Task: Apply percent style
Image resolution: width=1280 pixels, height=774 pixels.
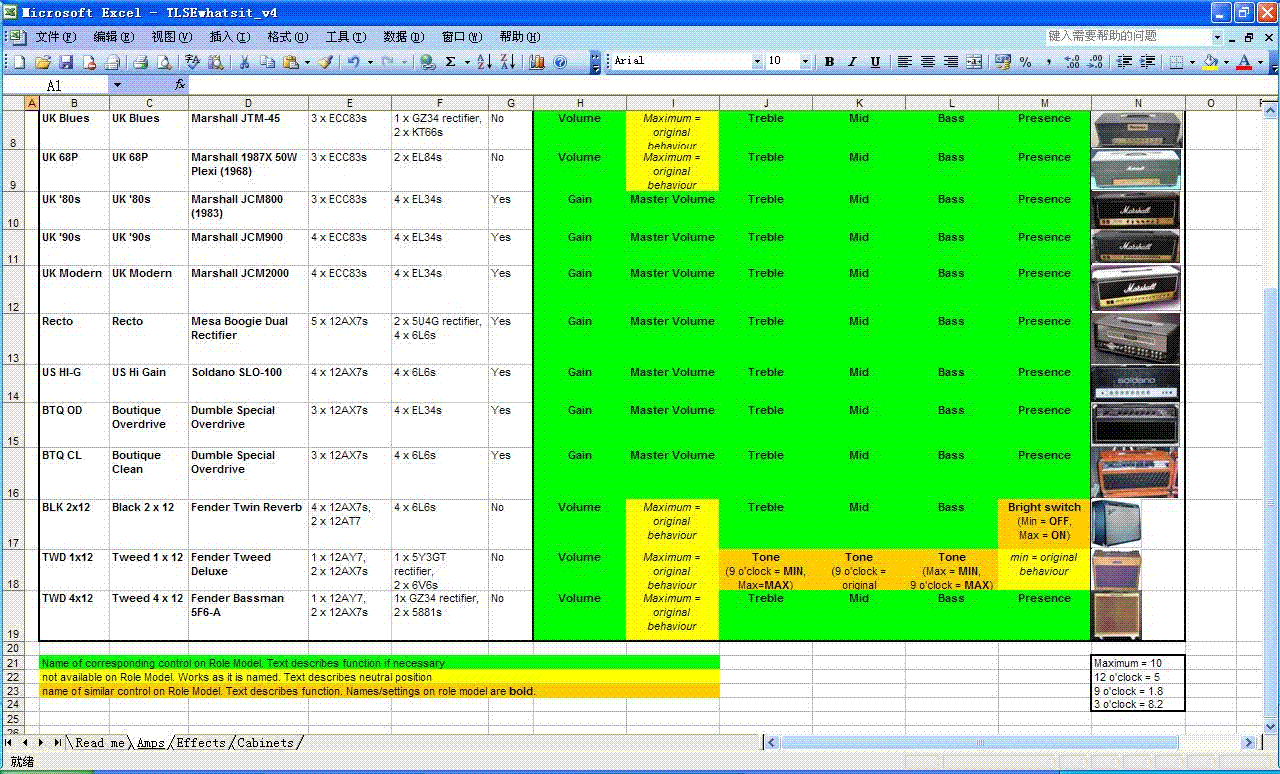Action: [1026, 62]
